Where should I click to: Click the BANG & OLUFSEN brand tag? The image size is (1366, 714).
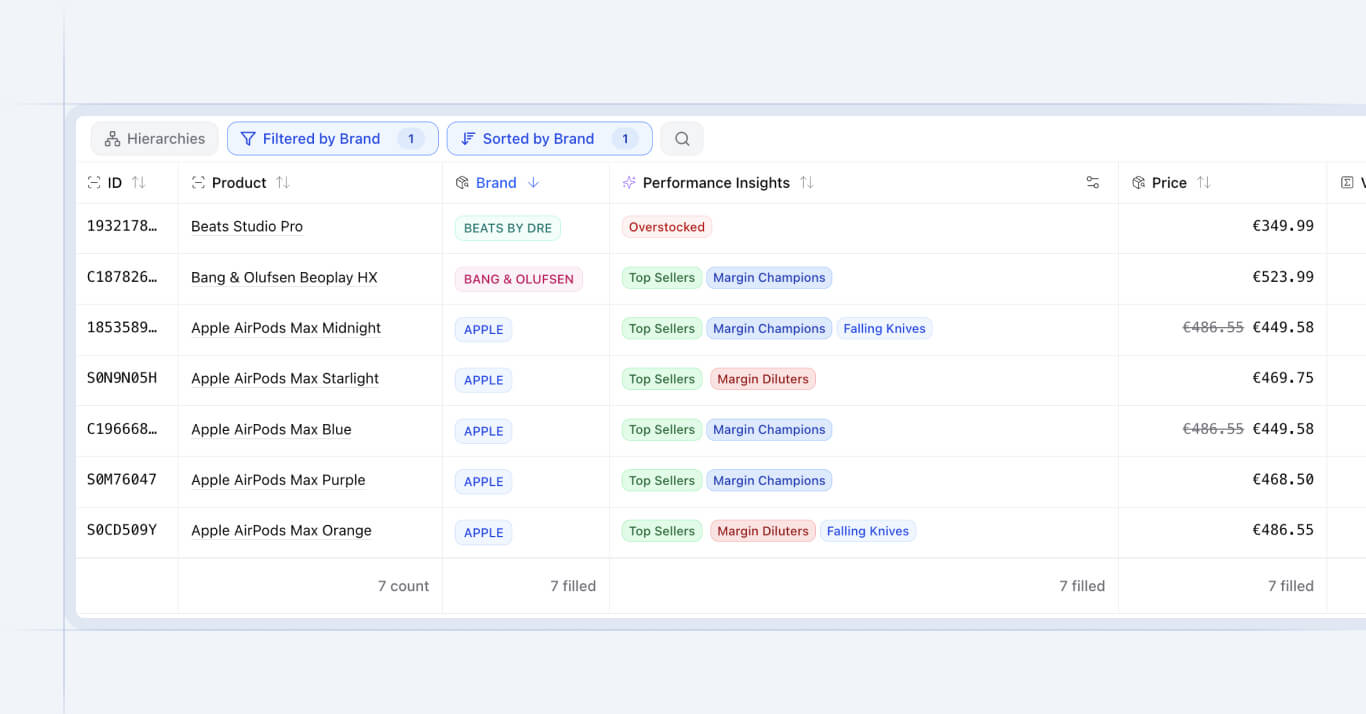(519, 279)
